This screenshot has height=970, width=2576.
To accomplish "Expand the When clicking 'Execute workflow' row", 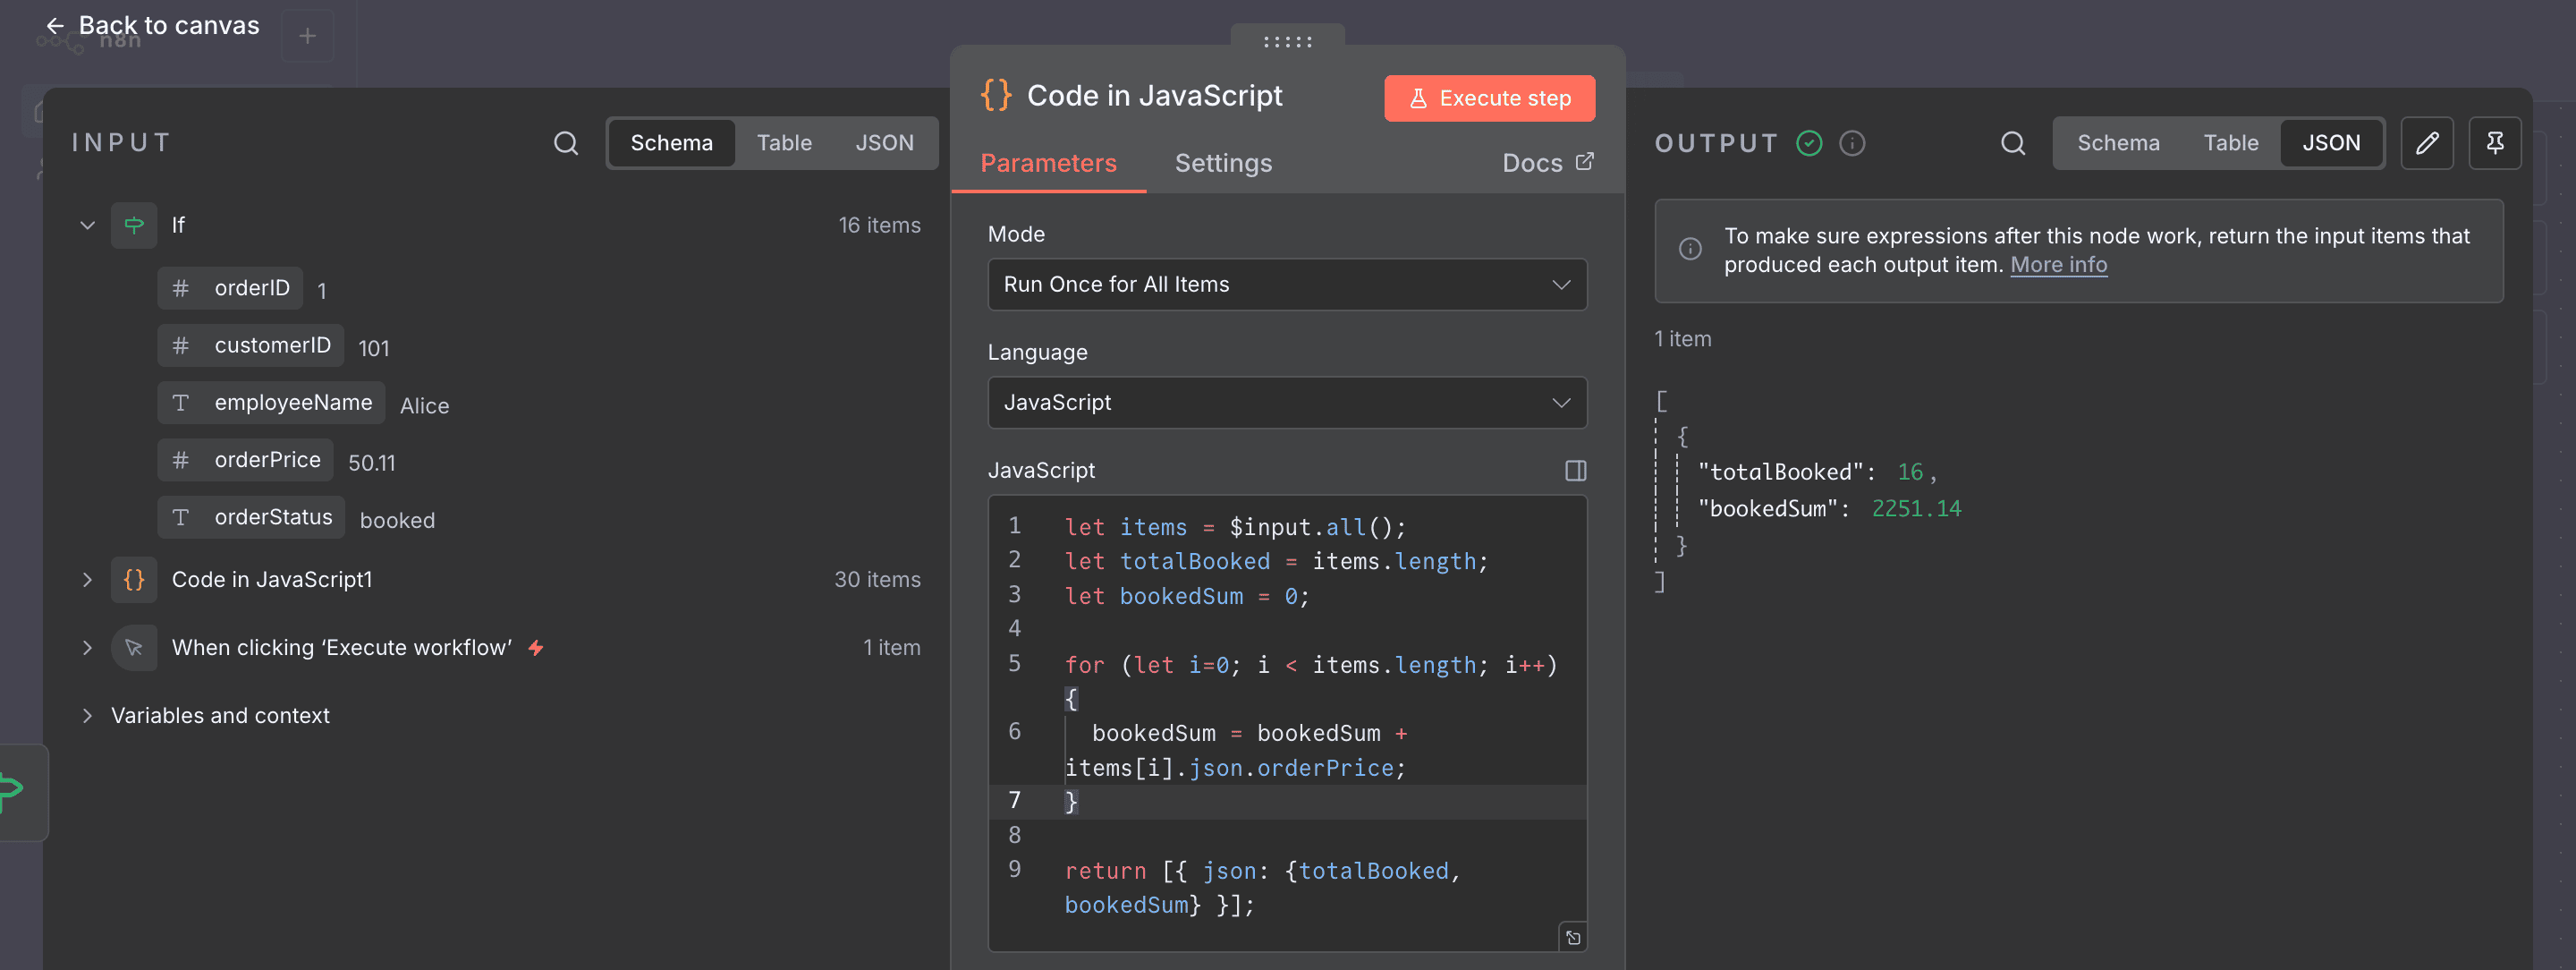I will (87, 647).
